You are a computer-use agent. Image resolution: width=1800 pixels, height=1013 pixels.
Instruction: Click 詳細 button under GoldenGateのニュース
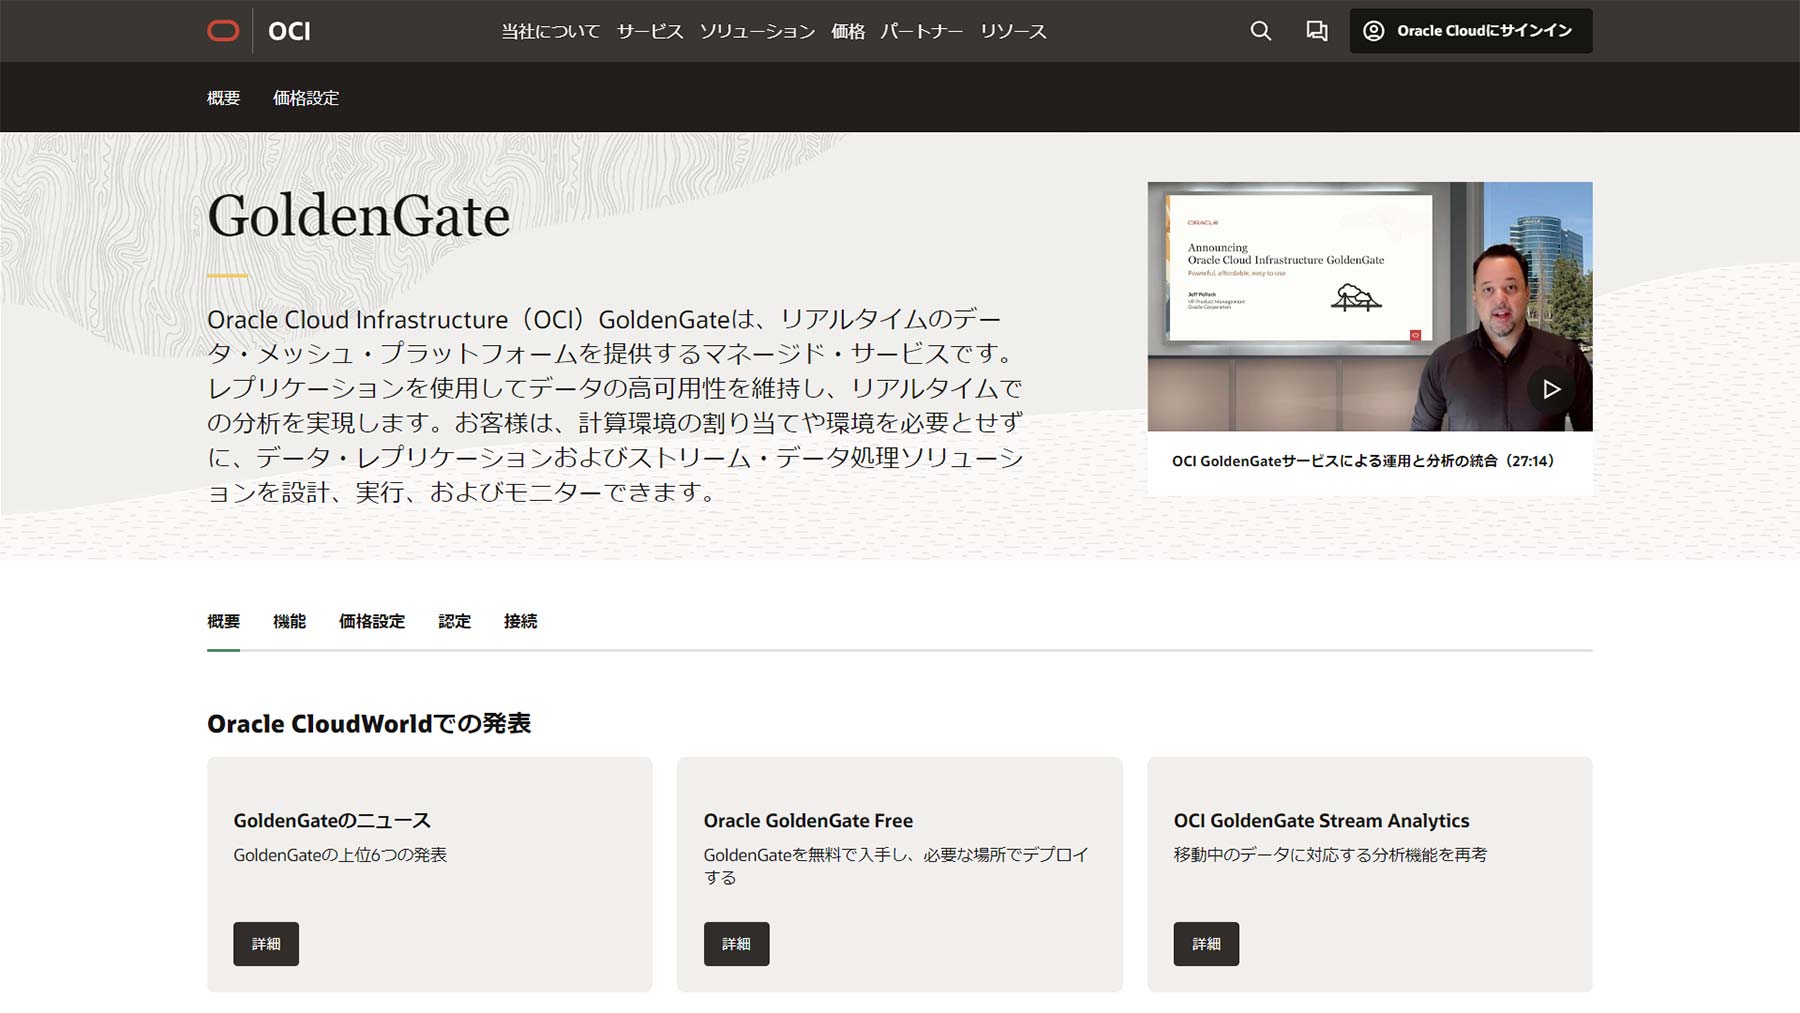(266, 944)
